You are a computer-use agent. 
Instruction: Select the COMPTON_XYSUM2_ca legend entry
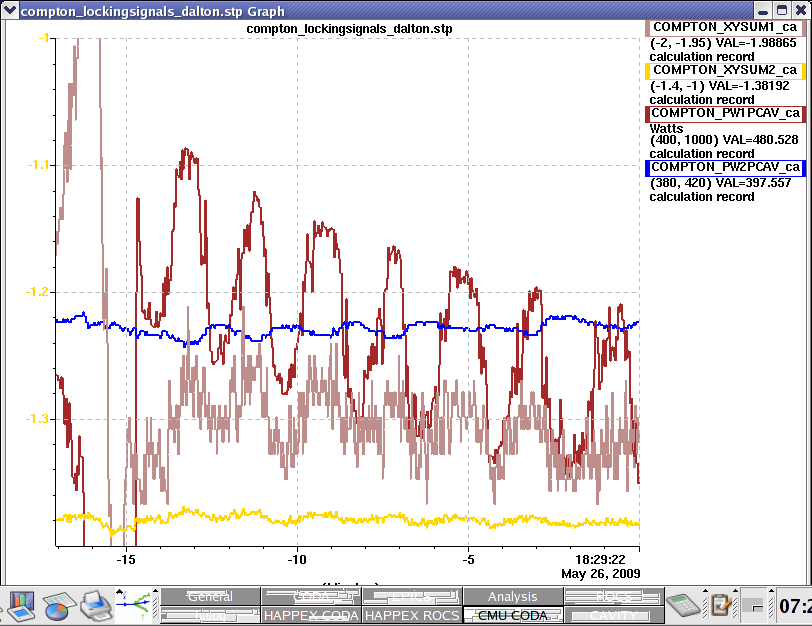(725, 71)
